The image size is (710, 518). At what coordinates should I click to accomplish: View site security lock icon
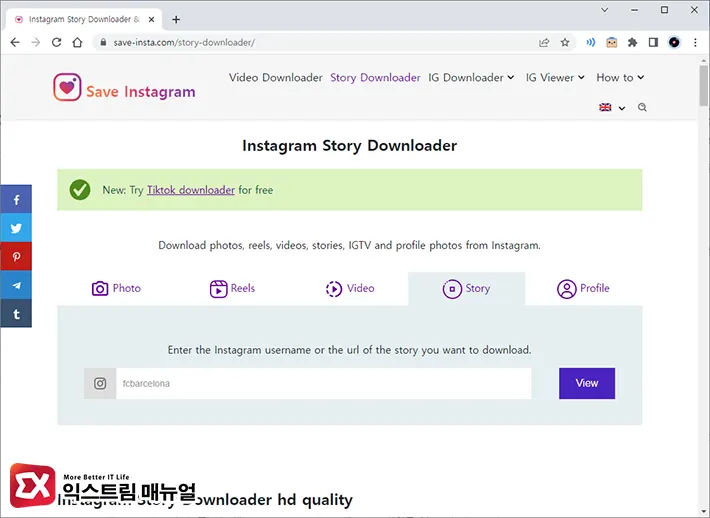(x=103, y=43)
